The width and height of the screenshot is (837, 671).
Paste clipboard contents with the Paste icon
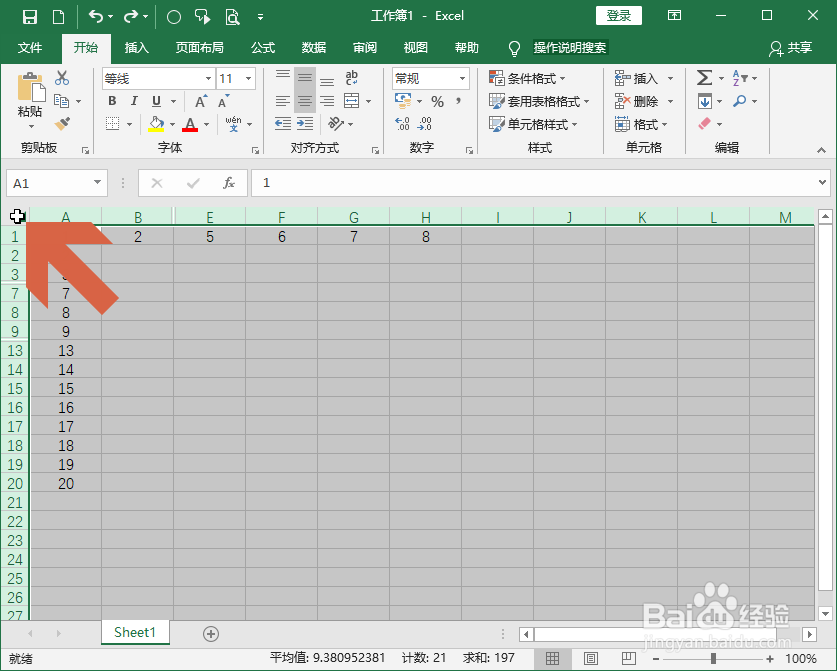[31, 88]
